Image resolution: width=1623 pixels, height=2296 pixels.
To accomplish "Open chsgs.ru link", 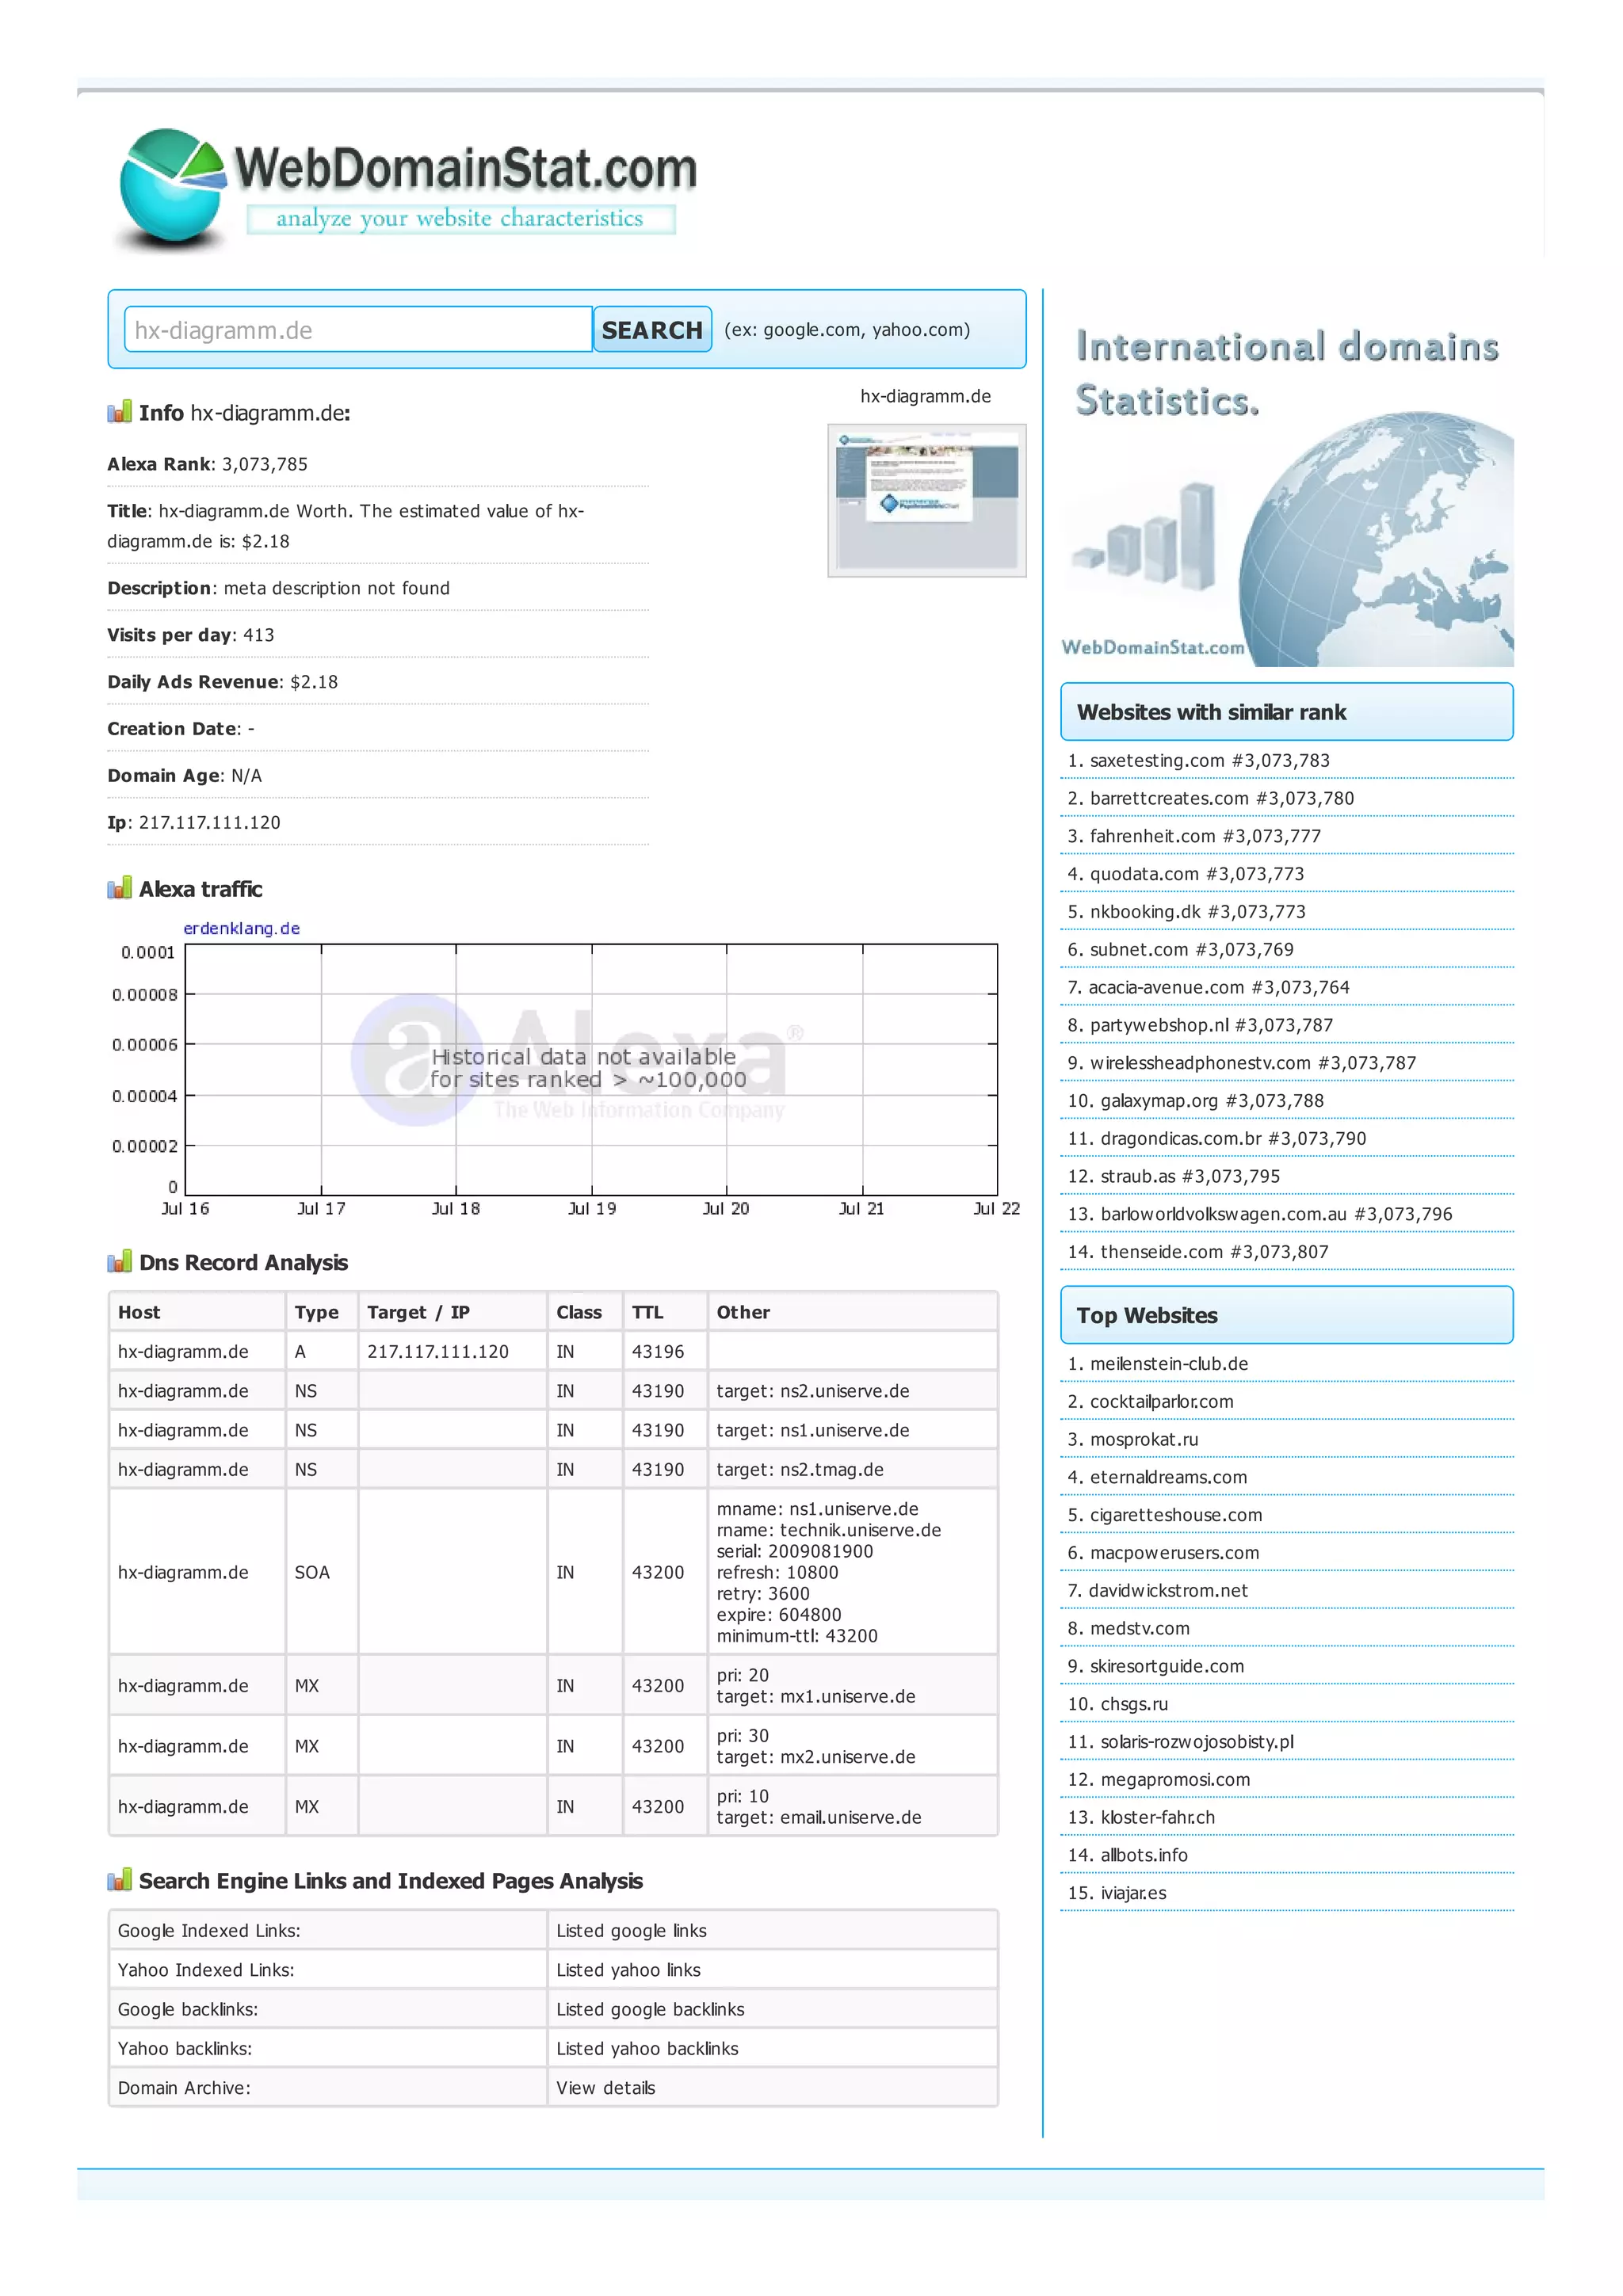I will click(1134, 1704).
